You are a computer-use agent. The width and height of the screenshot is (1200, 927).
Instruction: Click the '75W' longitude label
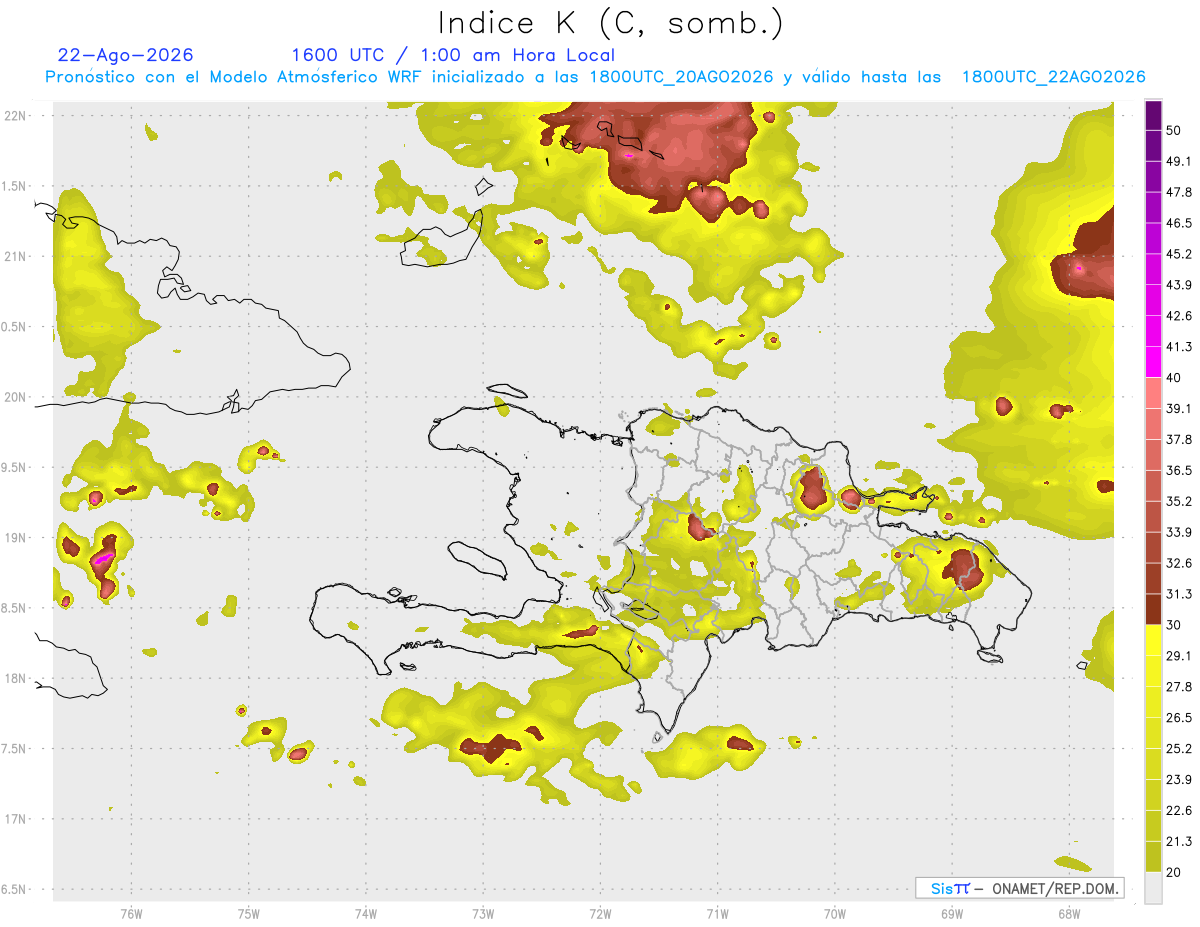pyautogui.click(x=249, y=913)
